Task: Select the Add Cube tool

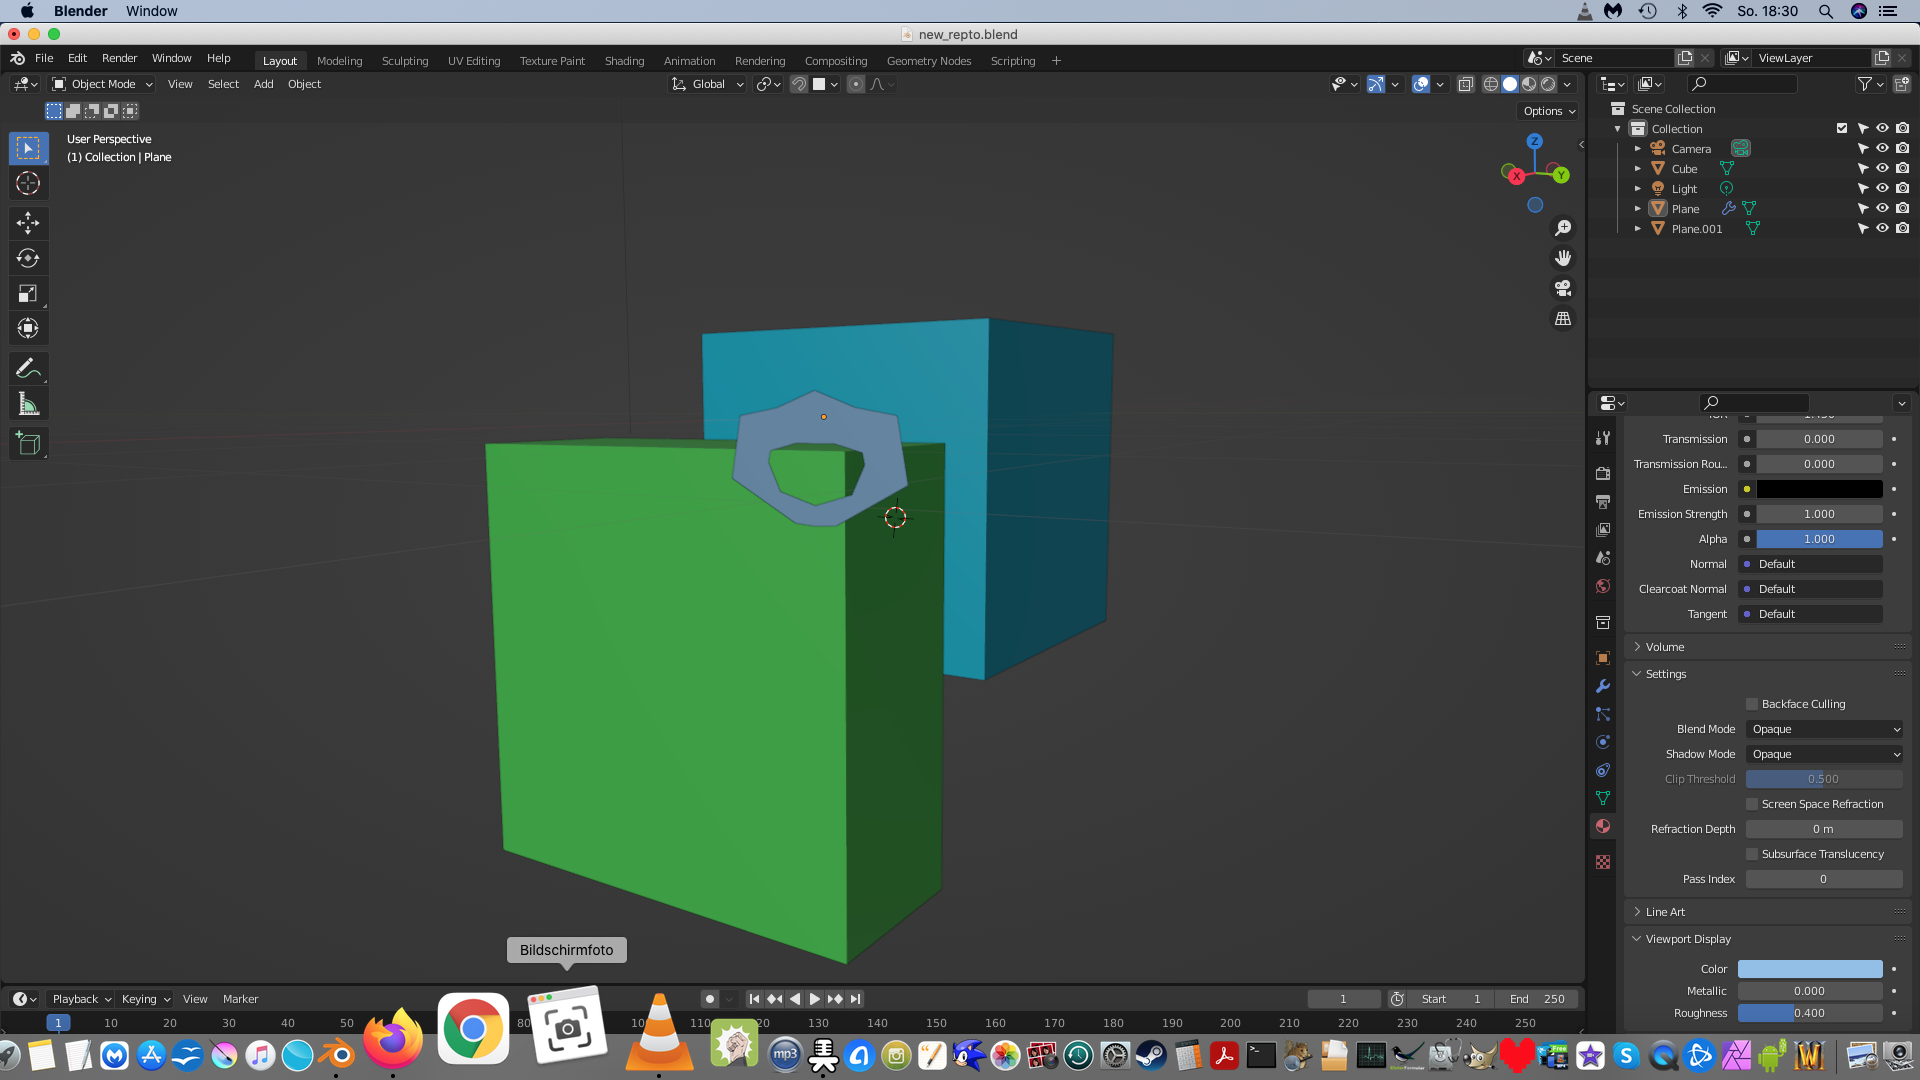Action: point(28,444)
